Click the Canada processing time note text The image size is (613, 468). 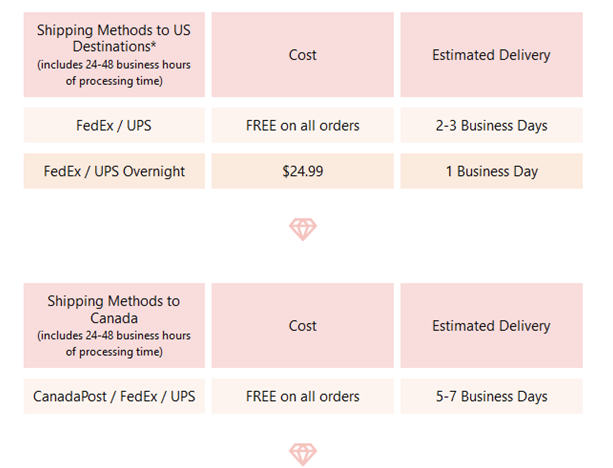click(114, 344)
